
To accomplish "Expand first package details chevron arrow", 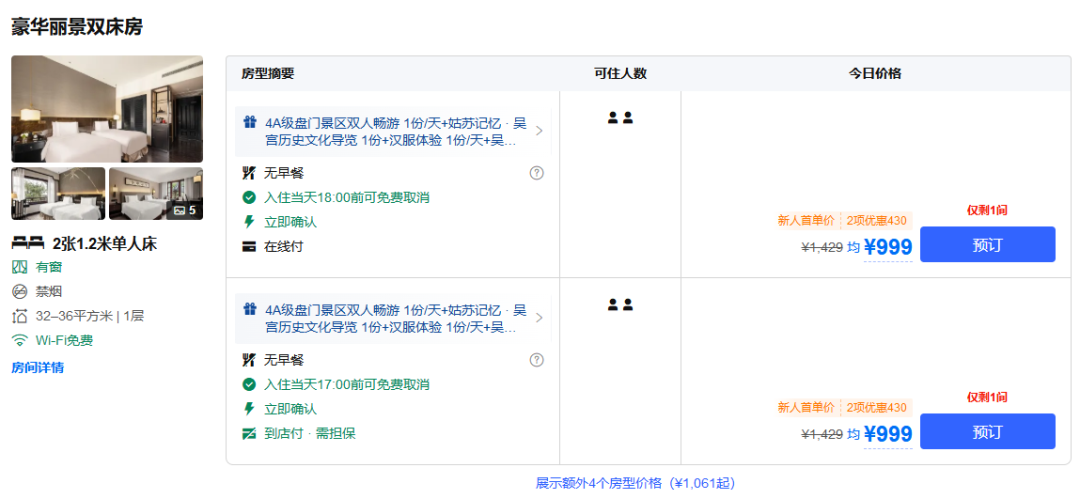I will pos(539,131).
